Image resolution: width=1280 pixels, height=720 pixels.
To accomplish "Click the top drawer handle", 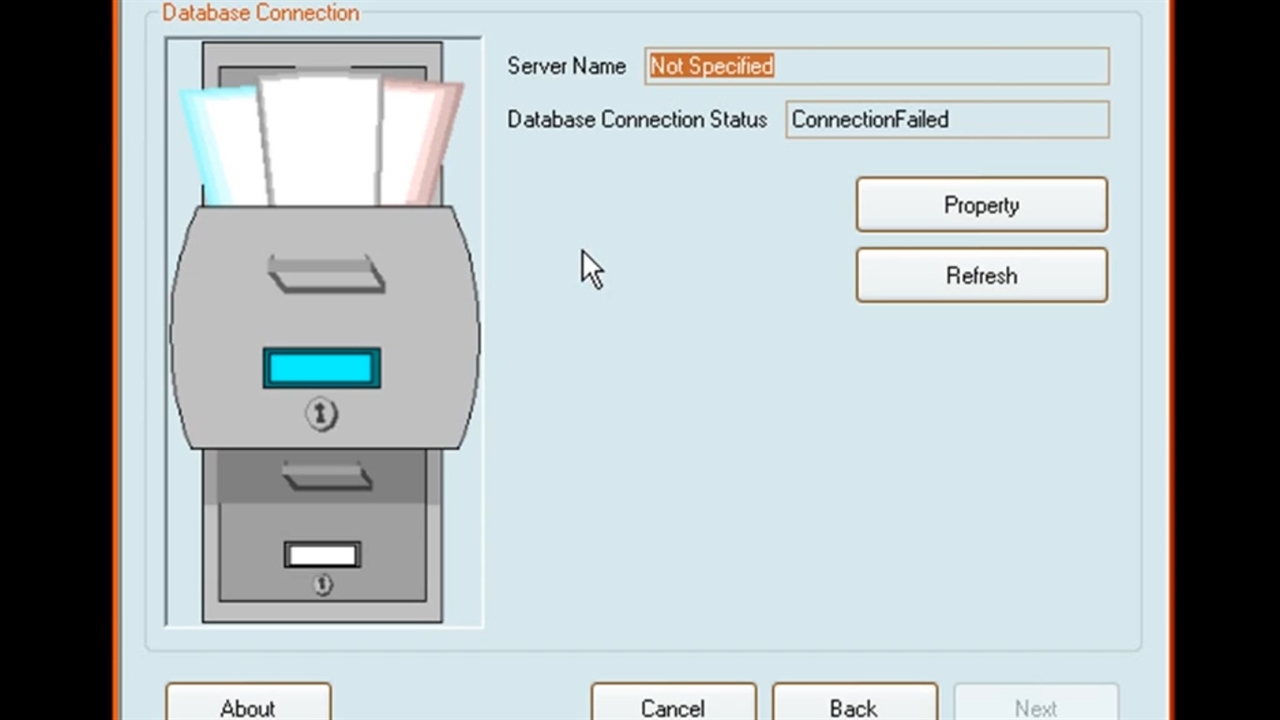I will click(326, 274).
